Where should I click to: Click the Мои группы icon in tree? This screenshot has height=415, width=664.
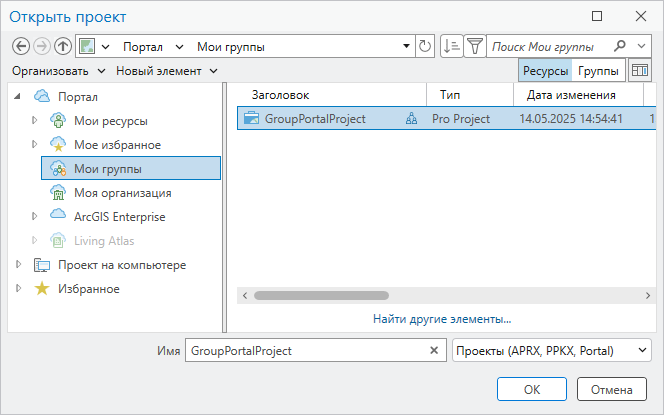[58, 168]
